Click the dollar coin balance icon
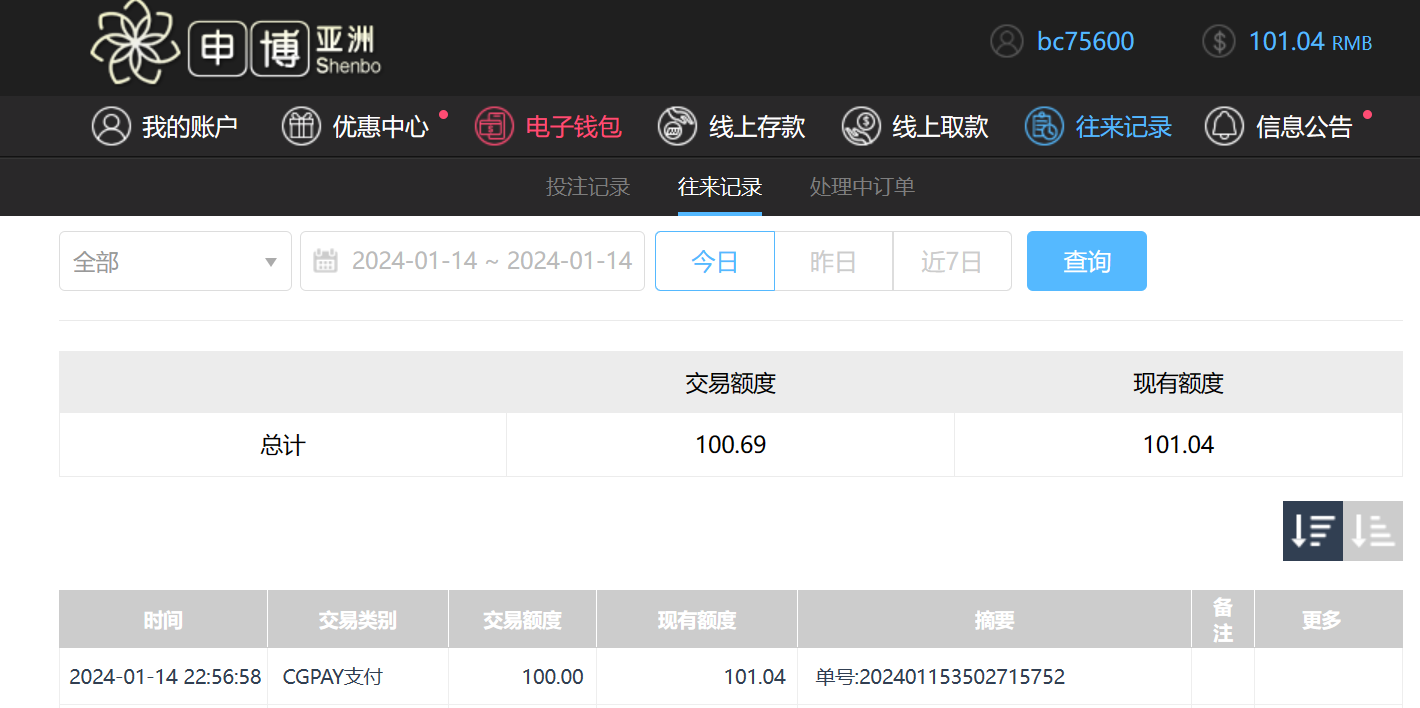This screenshot has width=1420, height=708. coord(1219,41)
